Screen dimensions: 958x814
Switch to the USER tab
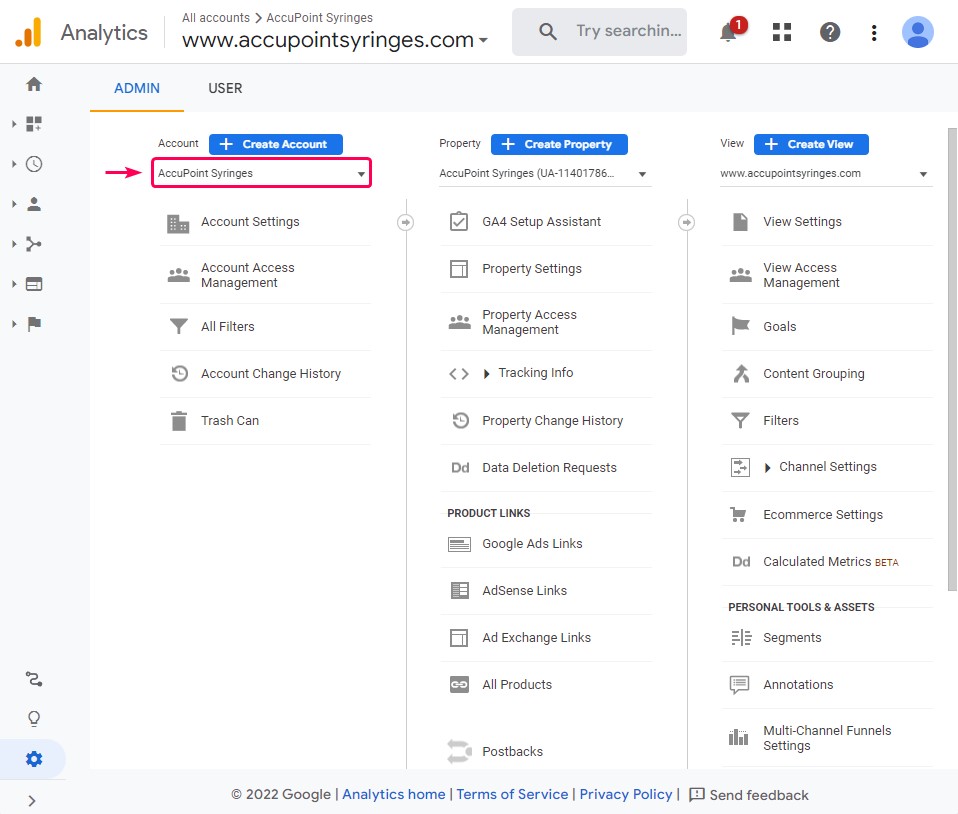click(x=225, y=89)
